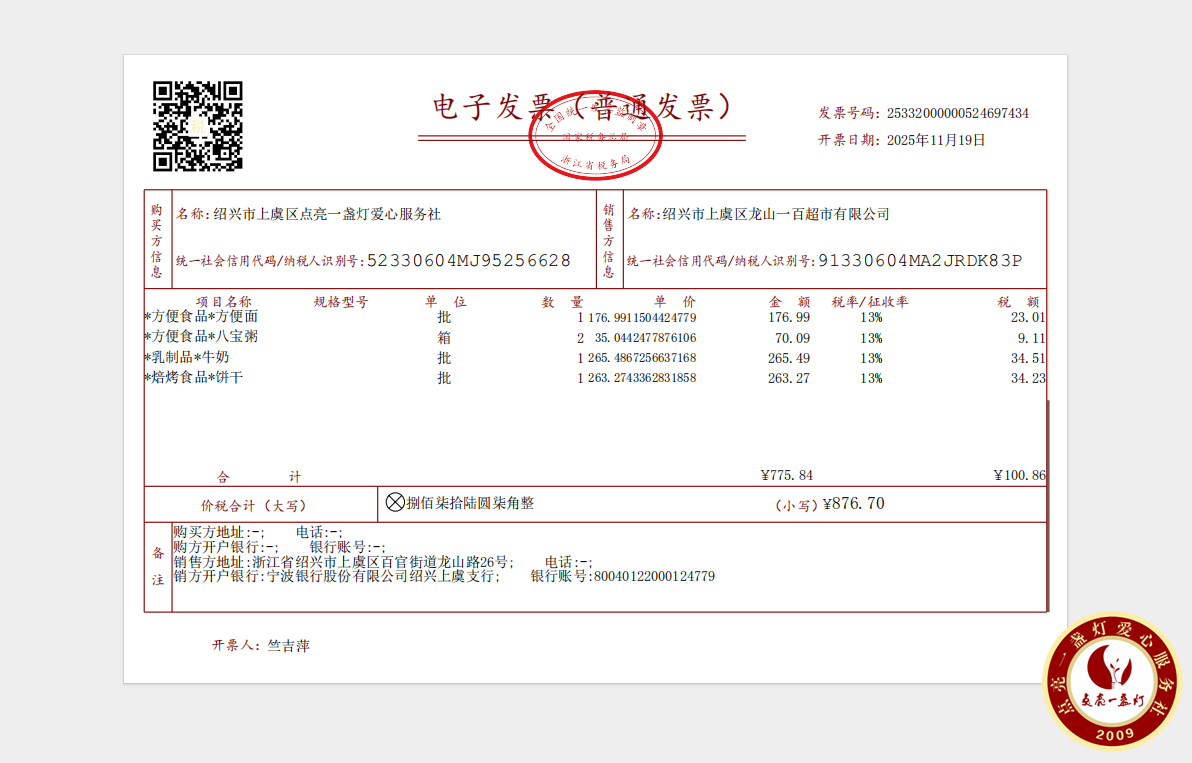Click seller tax ID 91330604MA2JRDK83P
Image resolution: width=1192 pixels, height=763 pixels.
point(920,261)
